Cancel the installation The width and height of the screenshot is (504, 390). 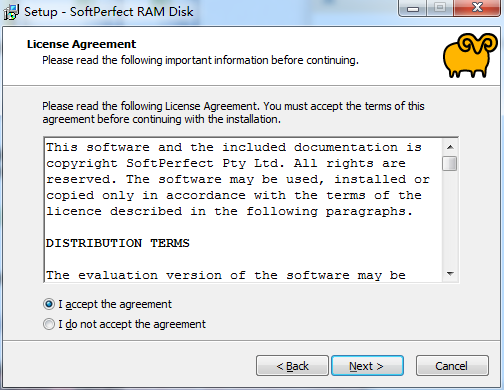(x=452, y=366)
